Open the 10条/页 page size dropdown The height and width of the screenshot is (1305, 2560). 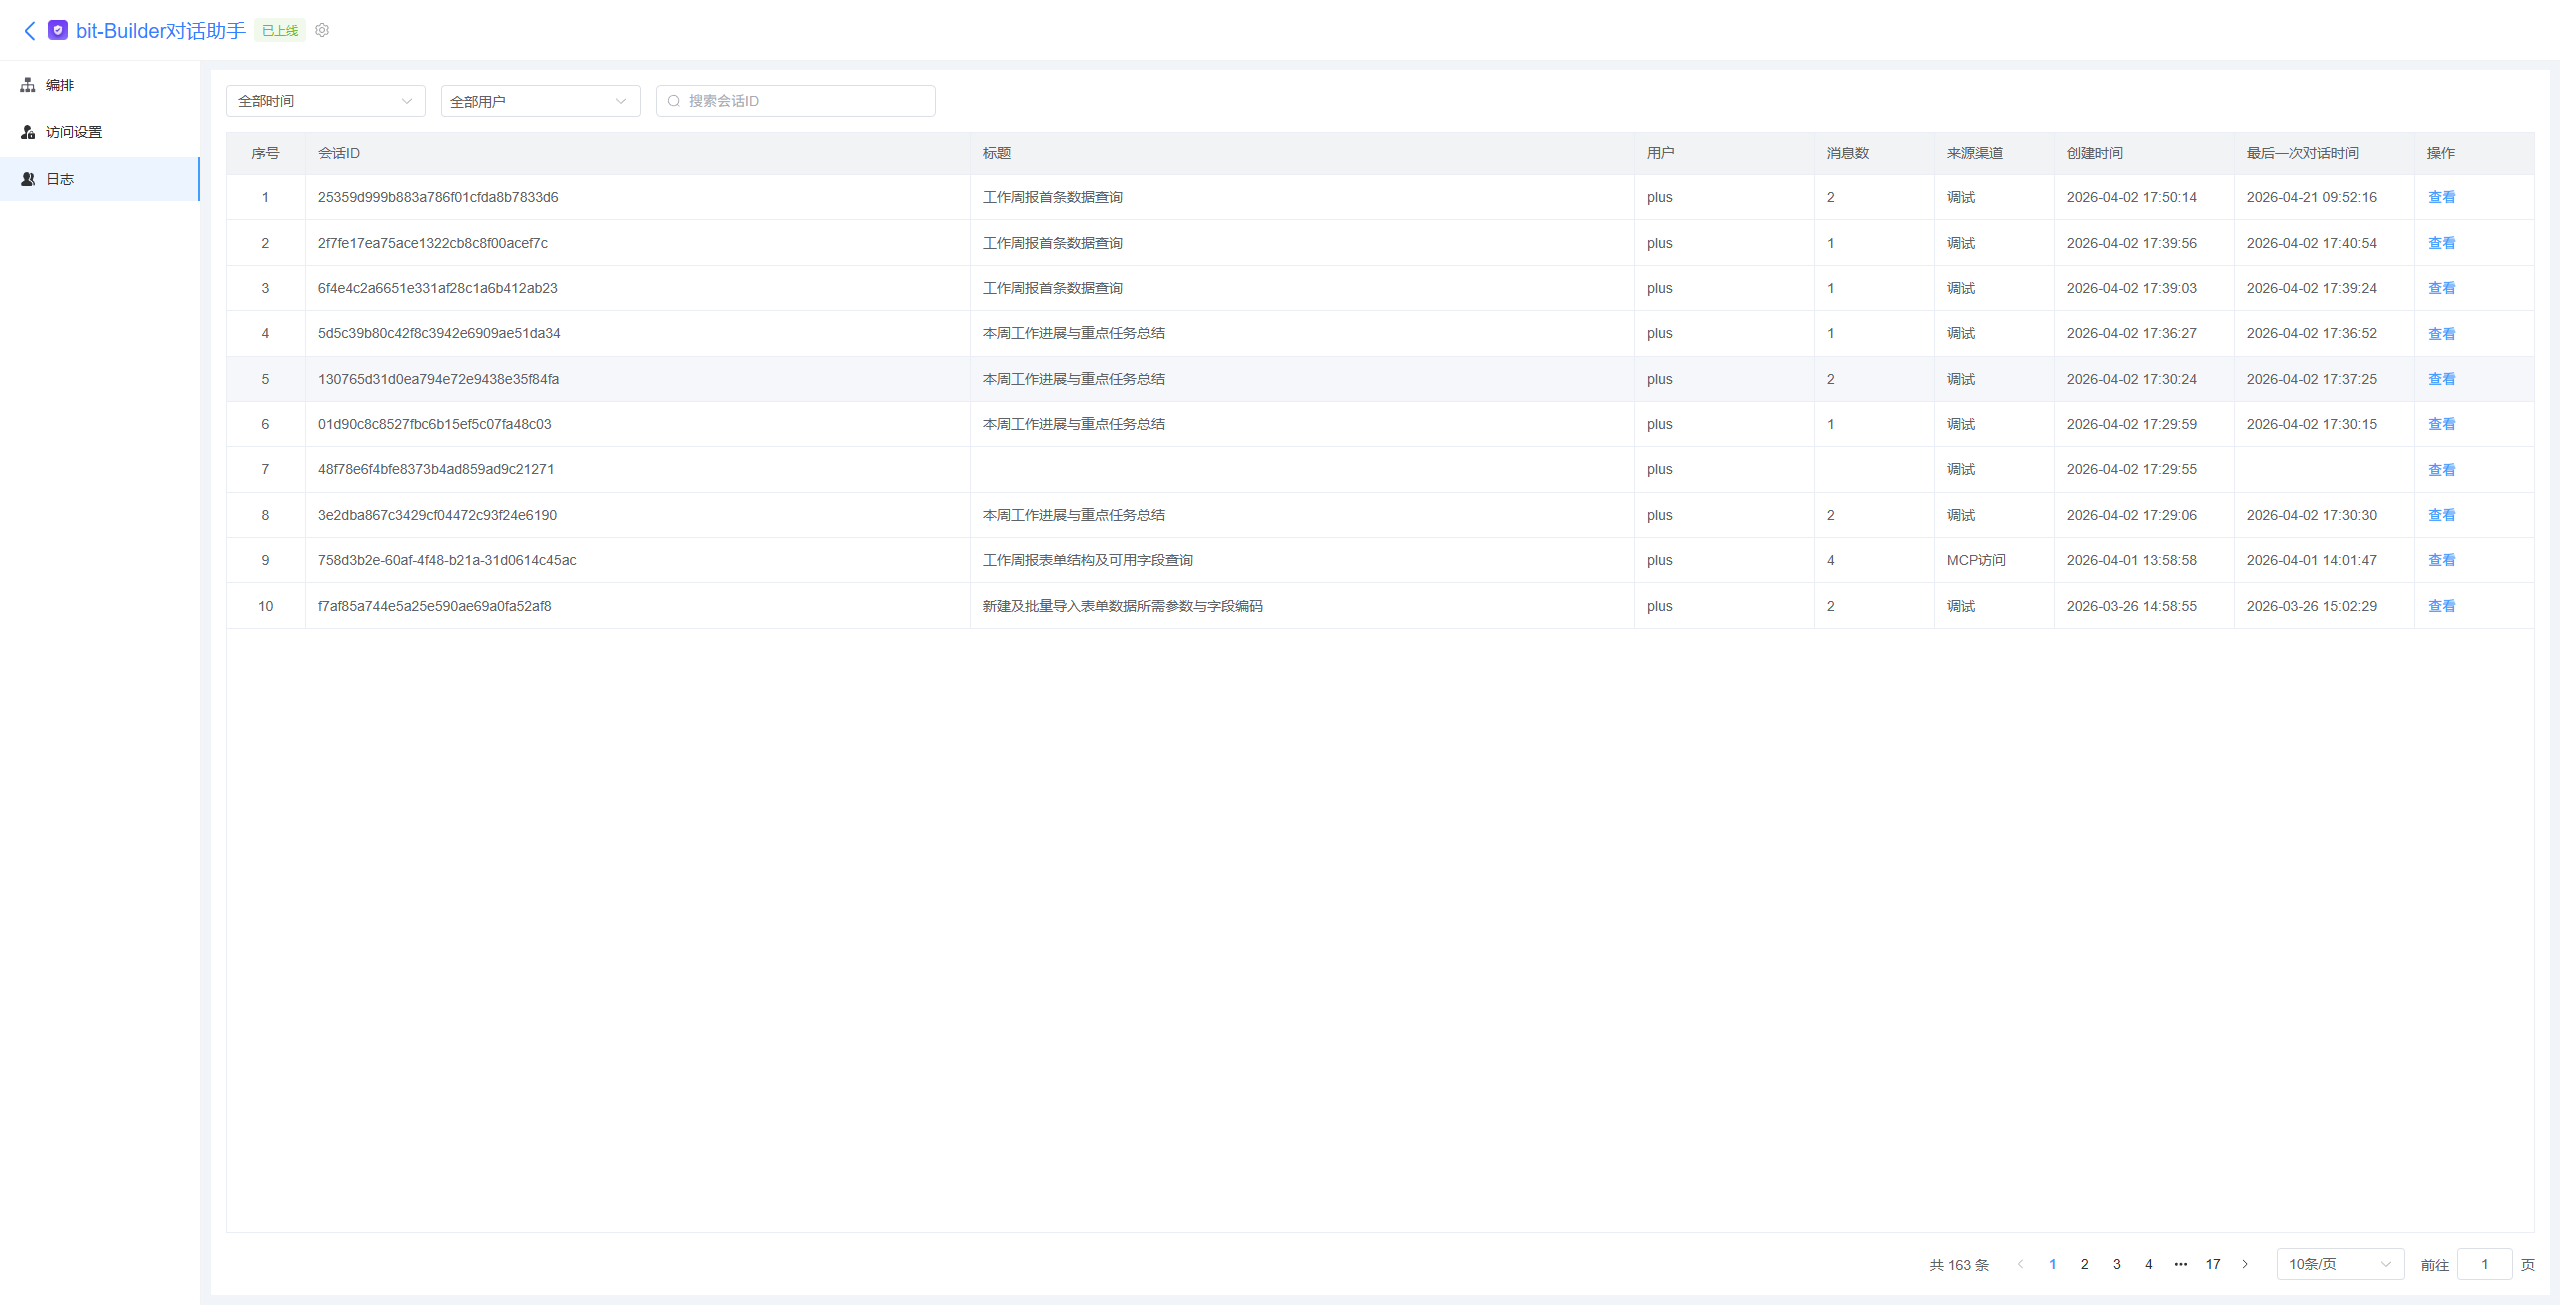coord(2340,1264)
